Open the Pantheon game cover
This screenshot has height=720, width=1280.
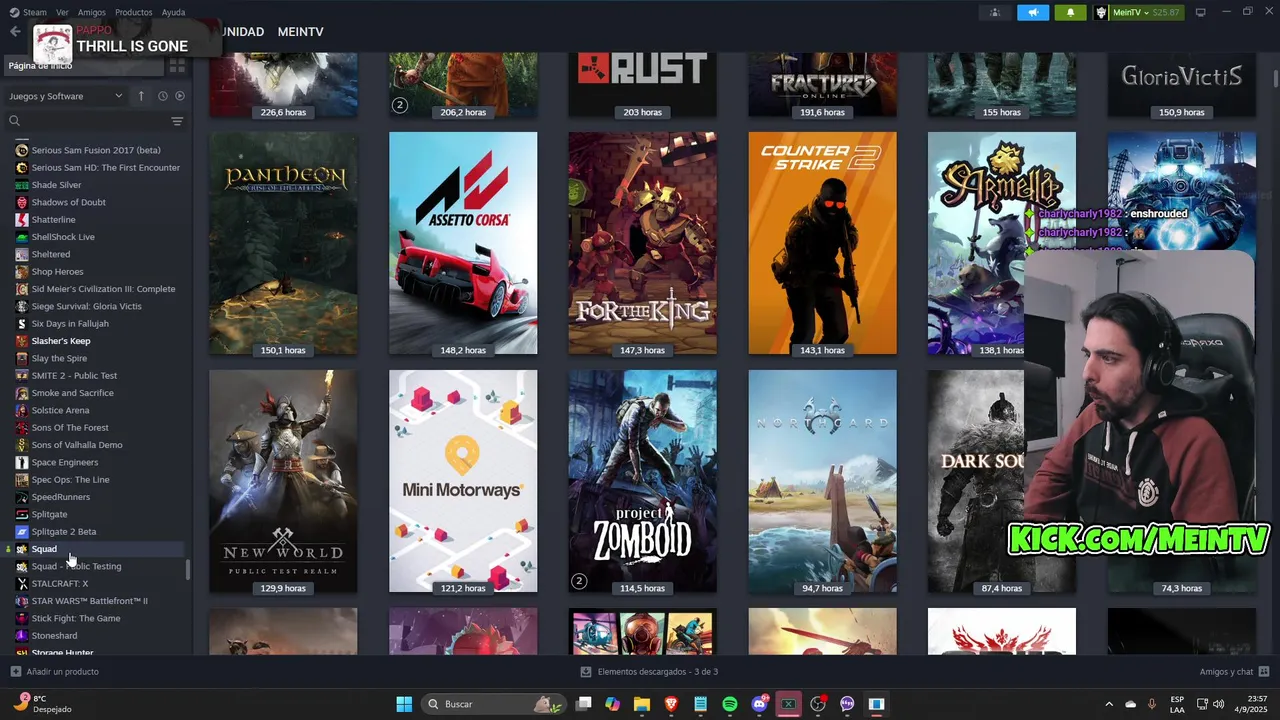point(283,243)
